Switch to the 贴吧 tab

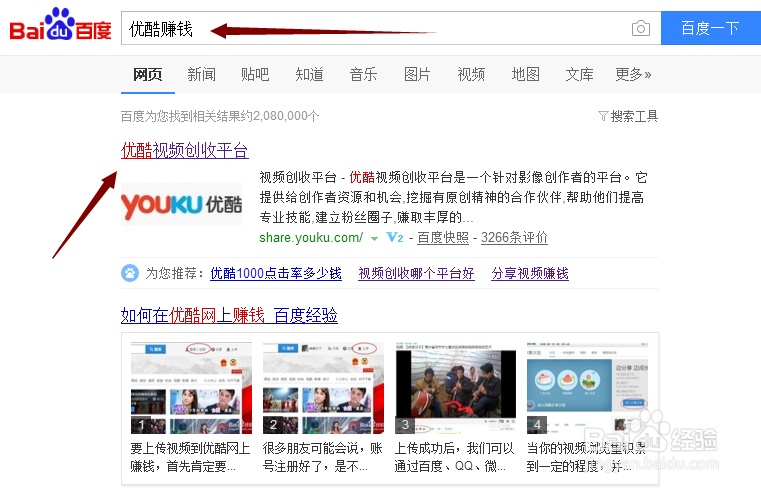pos(255,74)
